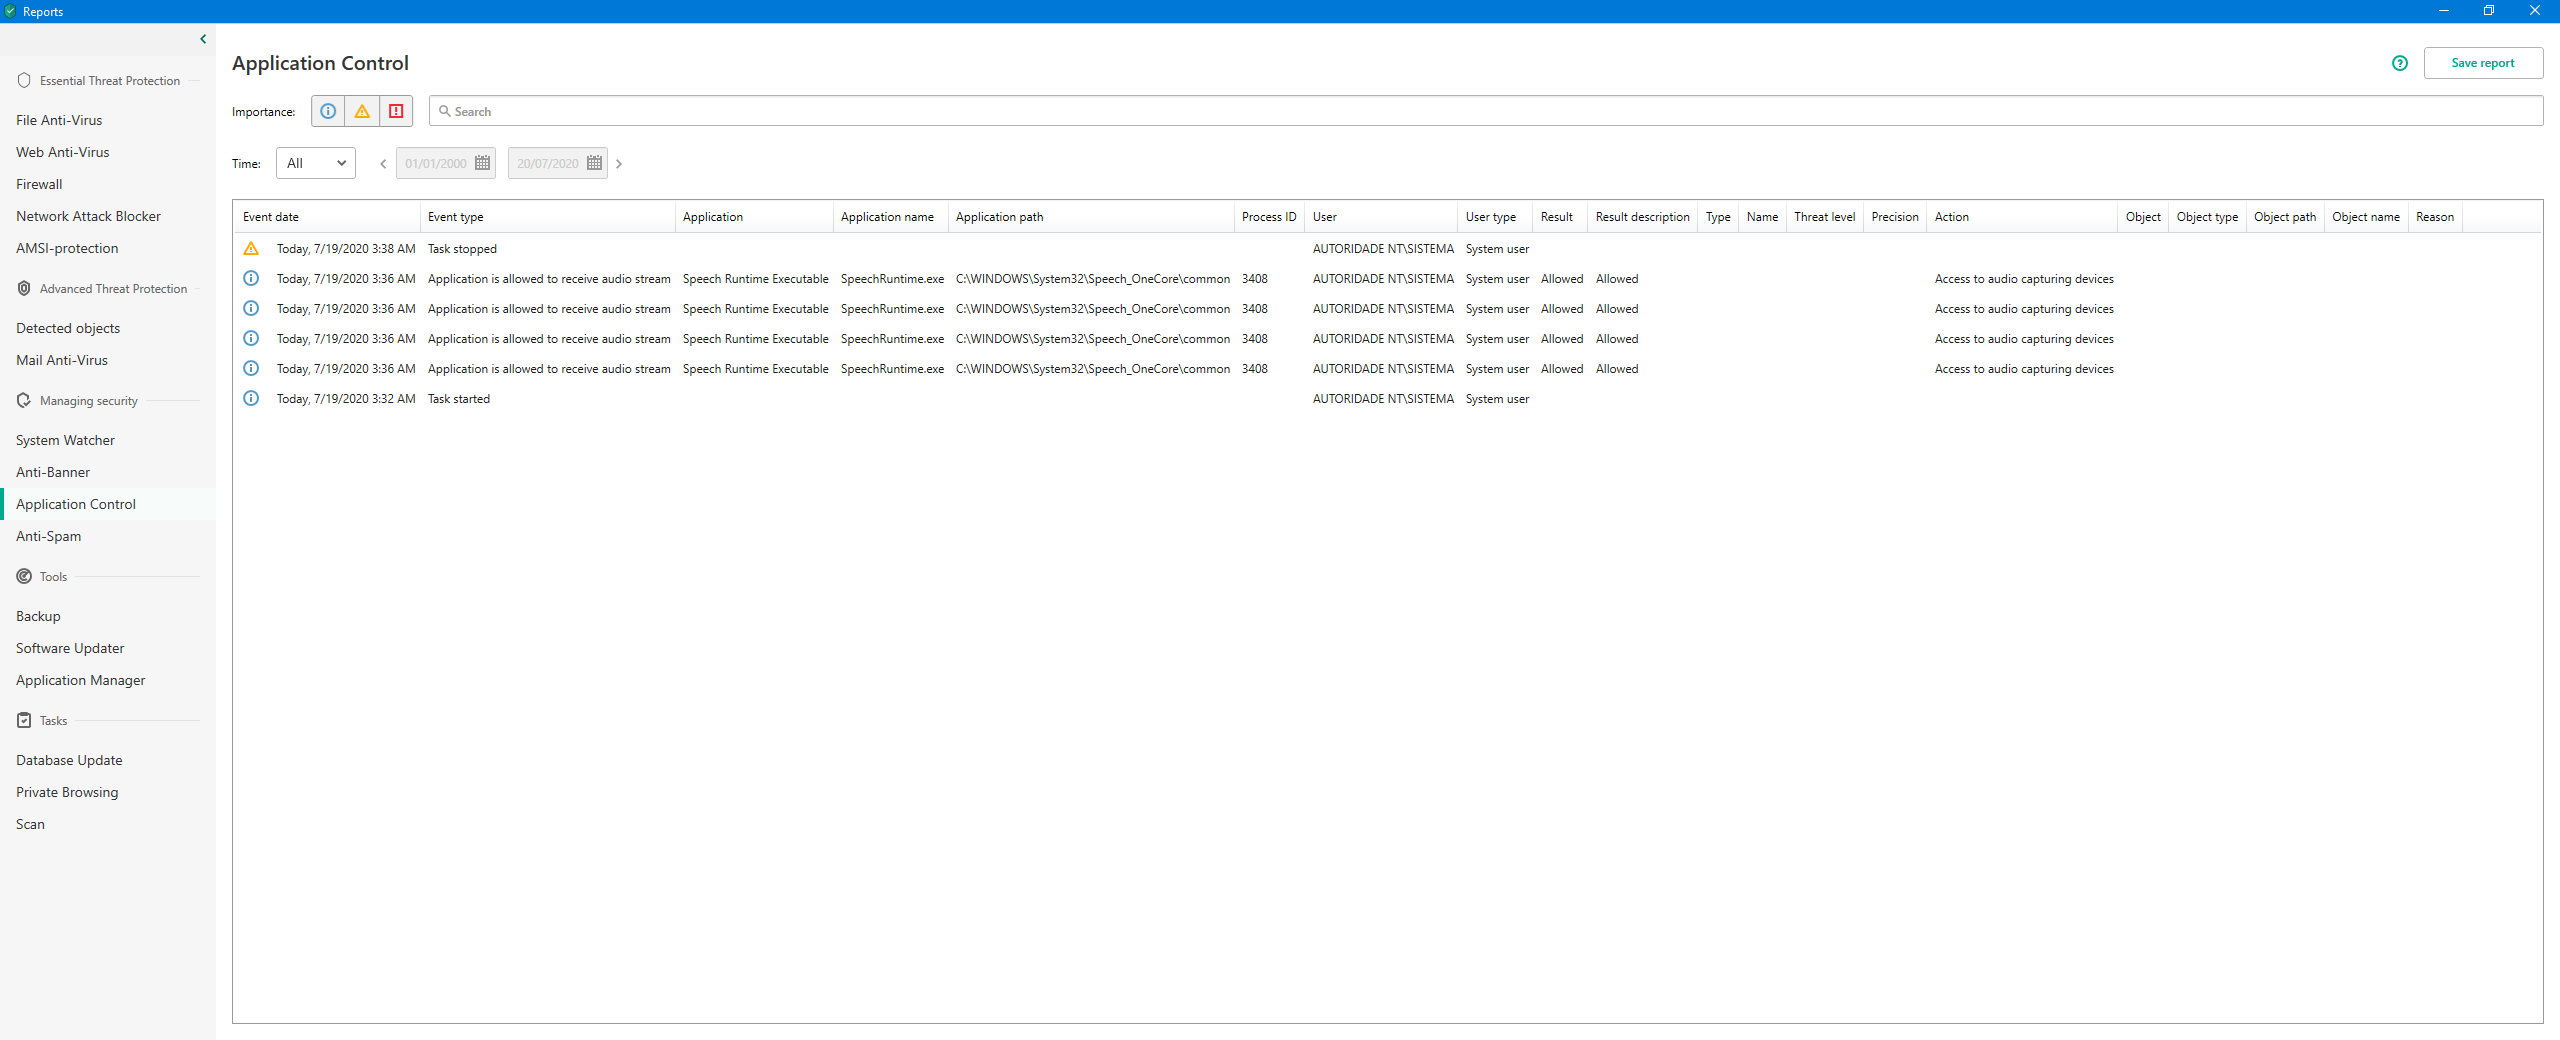Open the end date calendar picker

coord(595,163)
